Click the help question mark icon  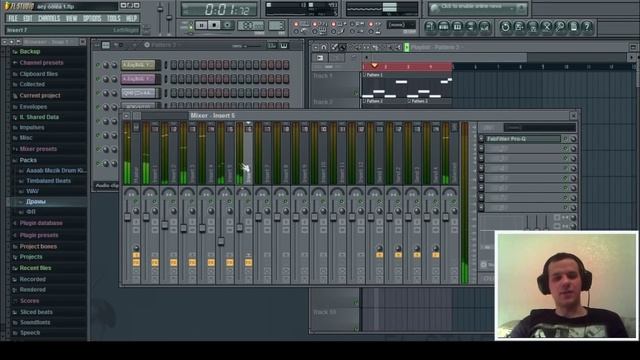(x=587, y=27)
